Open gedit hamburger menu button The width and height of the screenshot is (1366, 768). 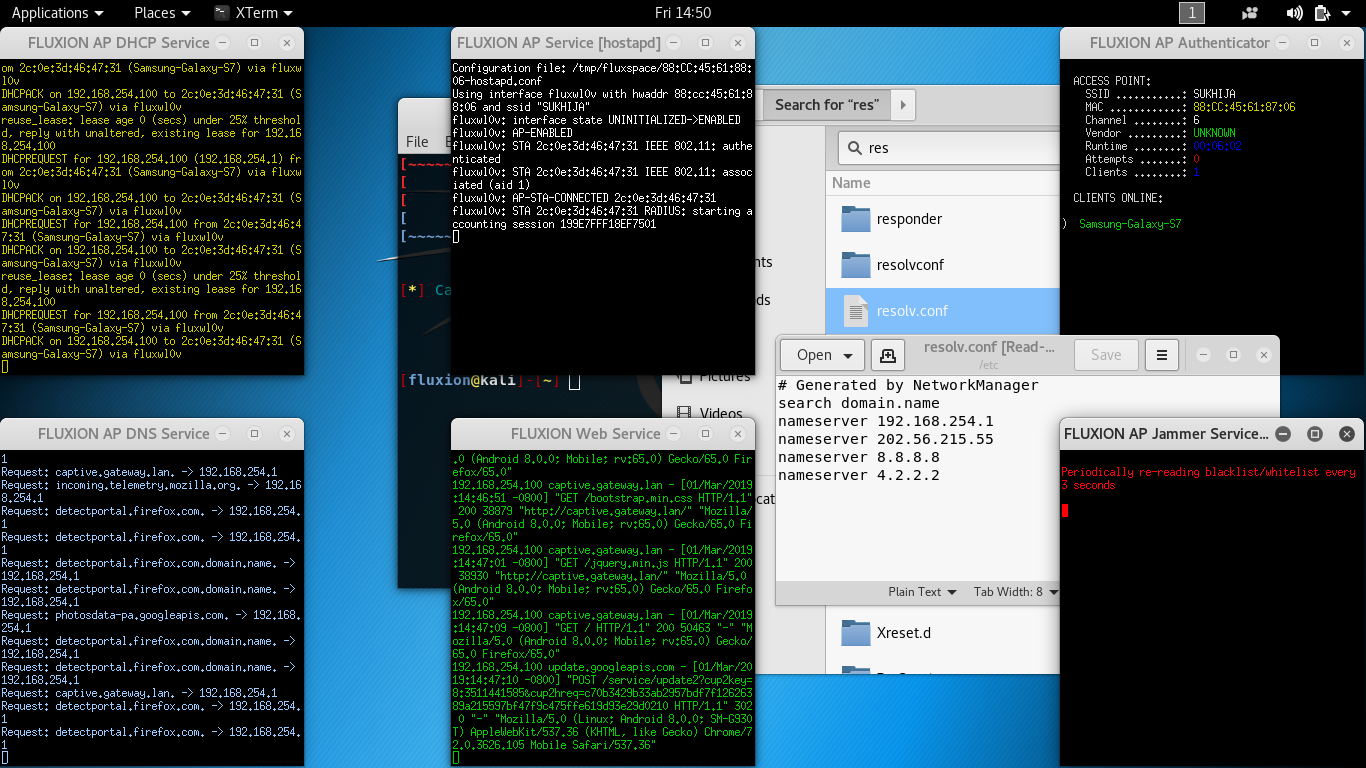click(1161, 355)
